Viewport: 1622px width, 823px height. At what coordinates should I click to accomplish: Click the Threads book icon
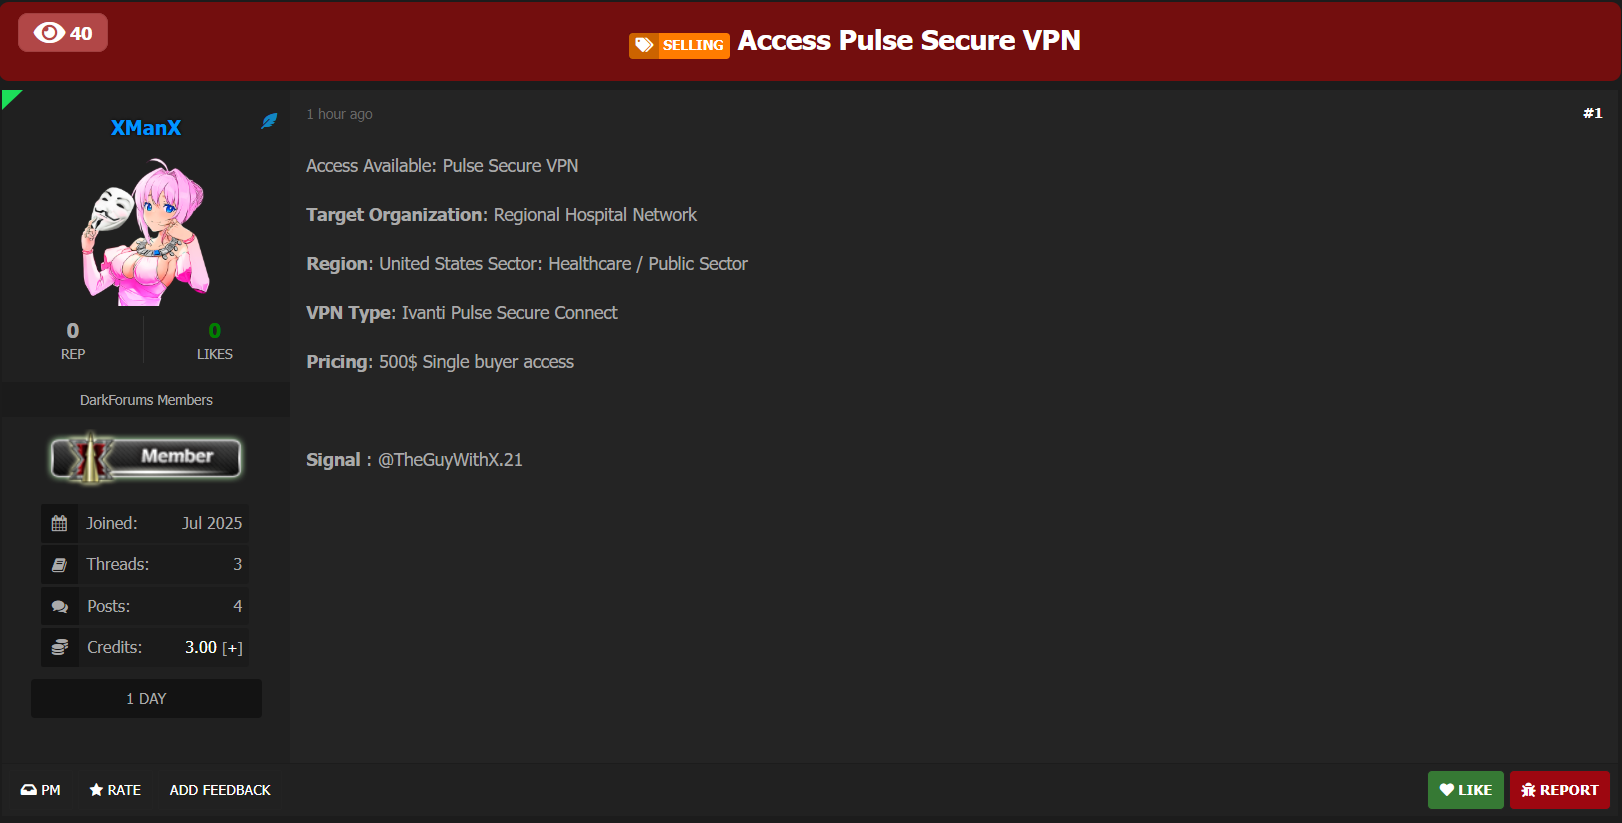click(60, 565)
